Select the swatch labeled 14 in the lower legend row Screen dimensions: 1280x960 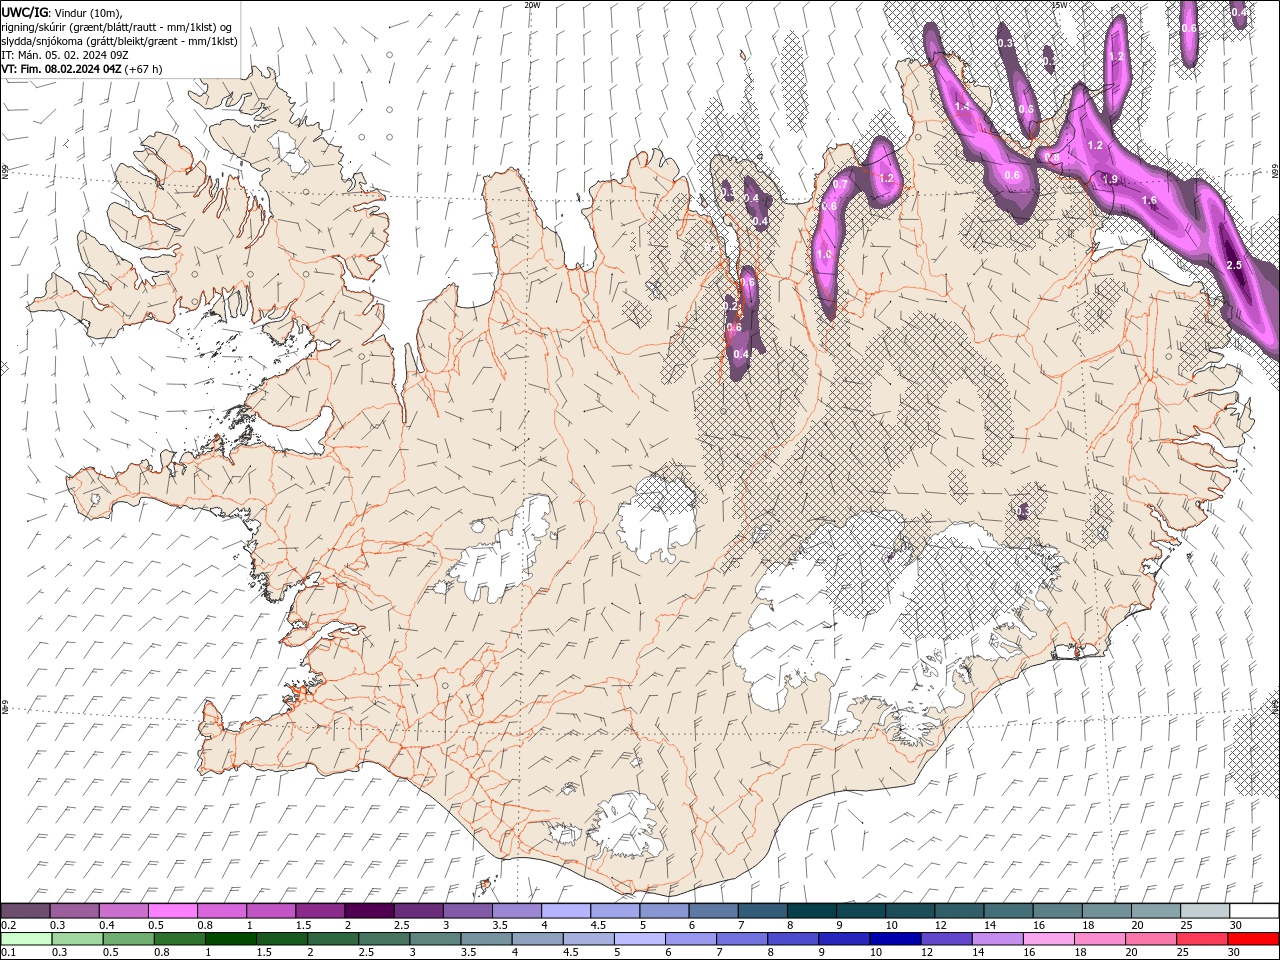(x=996, y=939)
